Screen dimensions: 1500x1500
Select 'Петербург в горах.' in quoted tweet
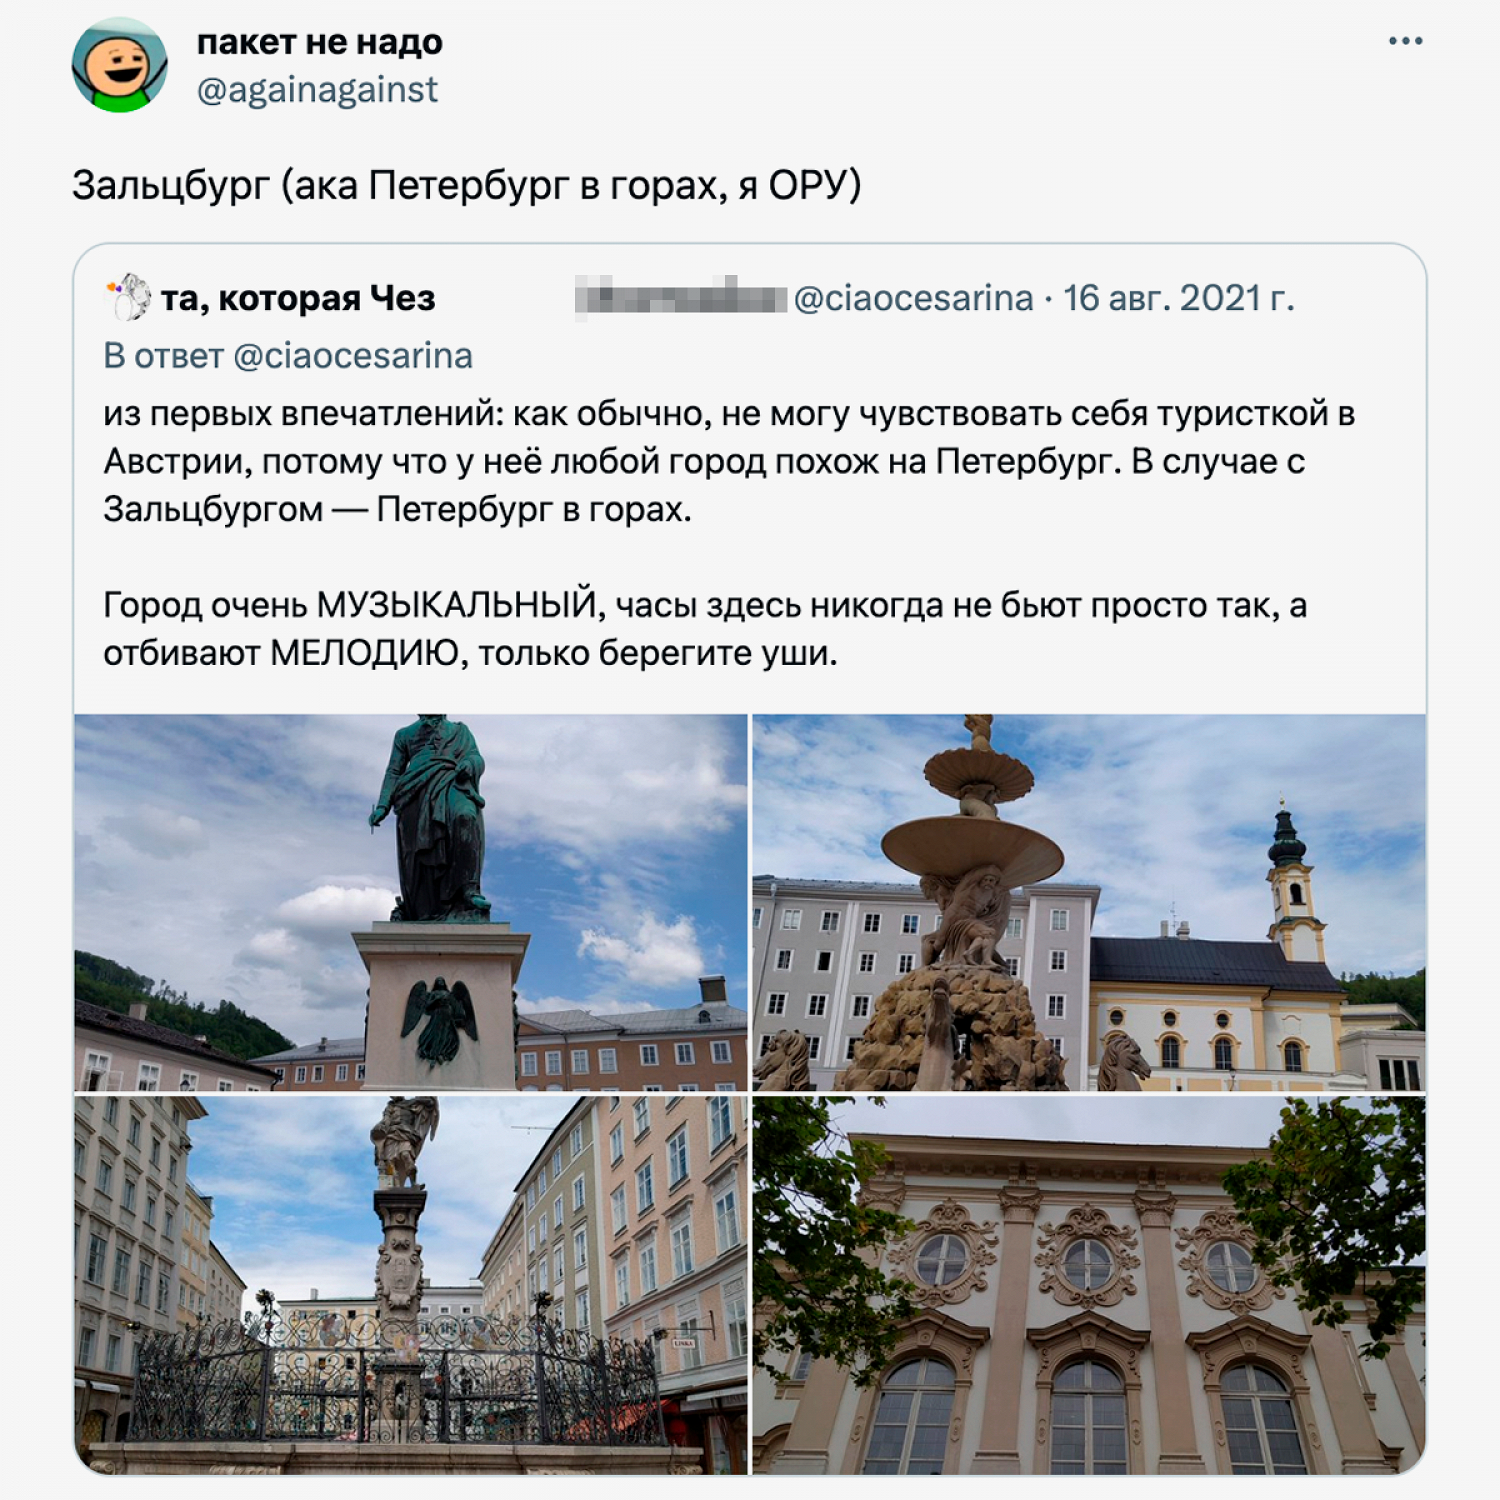pyautogui.click(x=534, y=509)
